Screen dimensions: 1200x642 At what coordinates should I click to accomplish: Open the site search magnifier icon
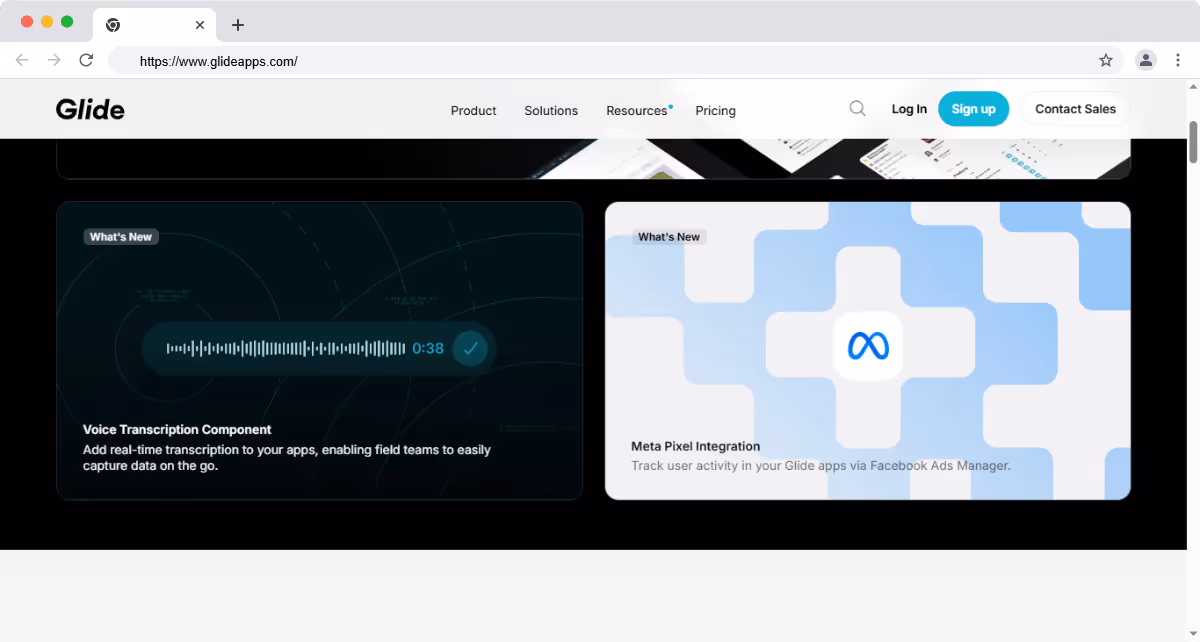[x=857, y=108]
